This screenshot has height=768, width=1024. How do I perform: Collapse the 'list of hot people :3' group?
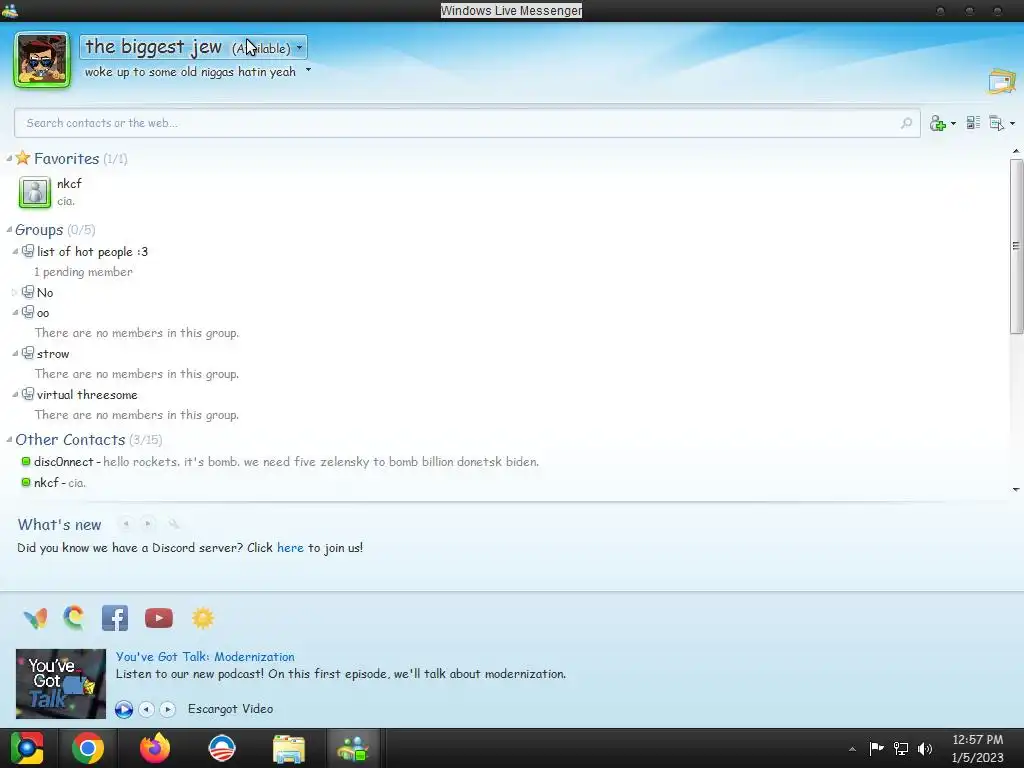click(x=15, y=251)
